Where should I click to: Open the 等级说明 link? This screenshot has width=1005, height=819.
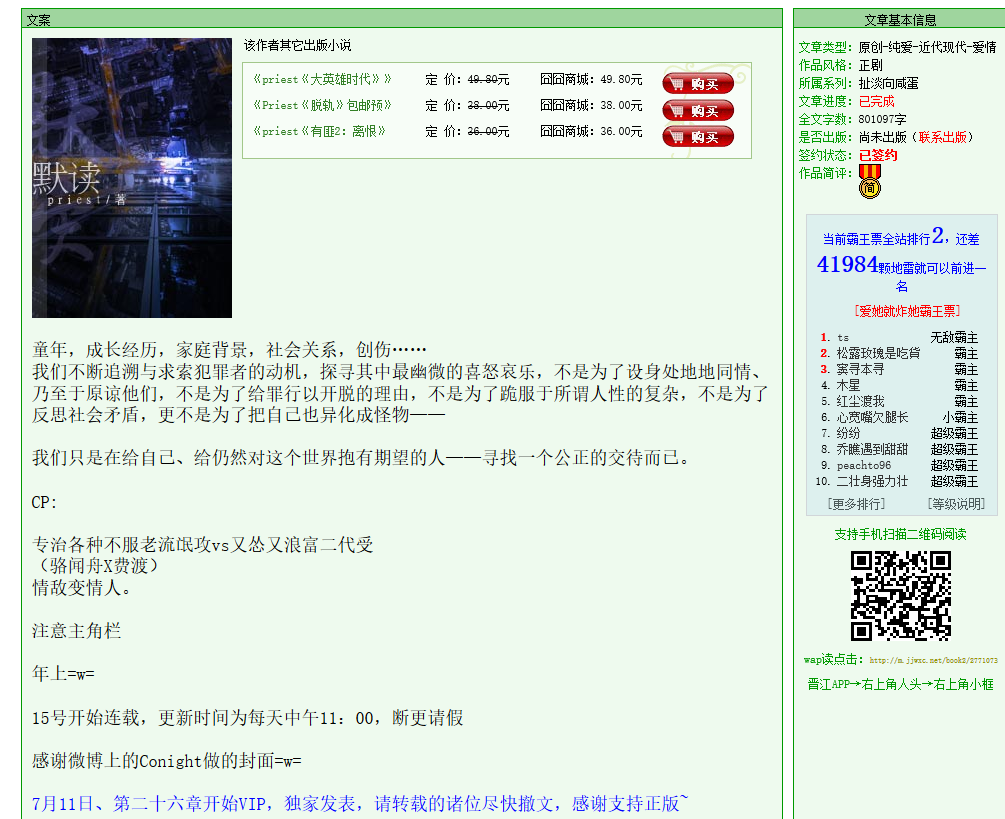point(956,504)
